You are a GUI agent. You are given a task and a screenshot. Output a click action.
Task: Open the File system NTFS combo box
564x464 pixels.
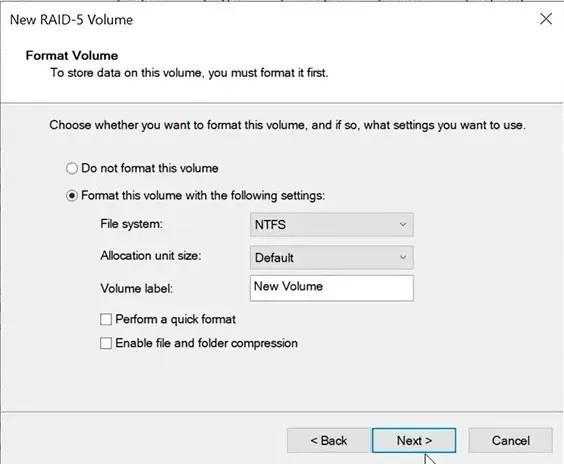click(x=332, y=225)
